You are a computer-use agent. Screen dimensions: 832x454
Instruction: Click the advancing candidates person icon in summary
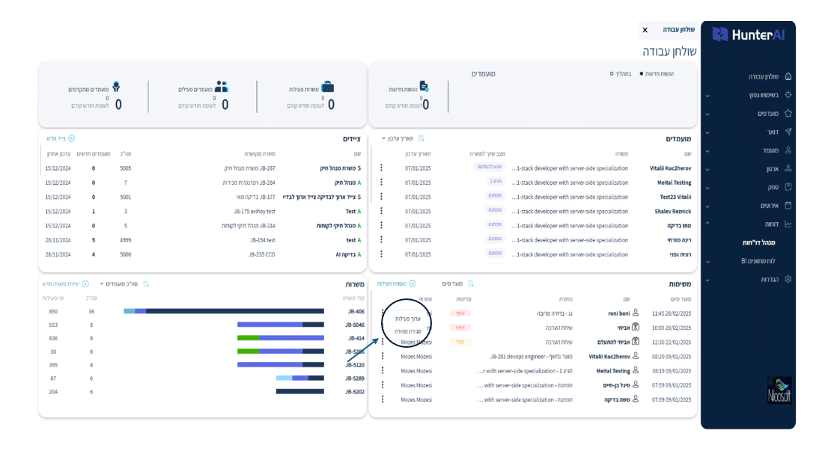[116, 86]
